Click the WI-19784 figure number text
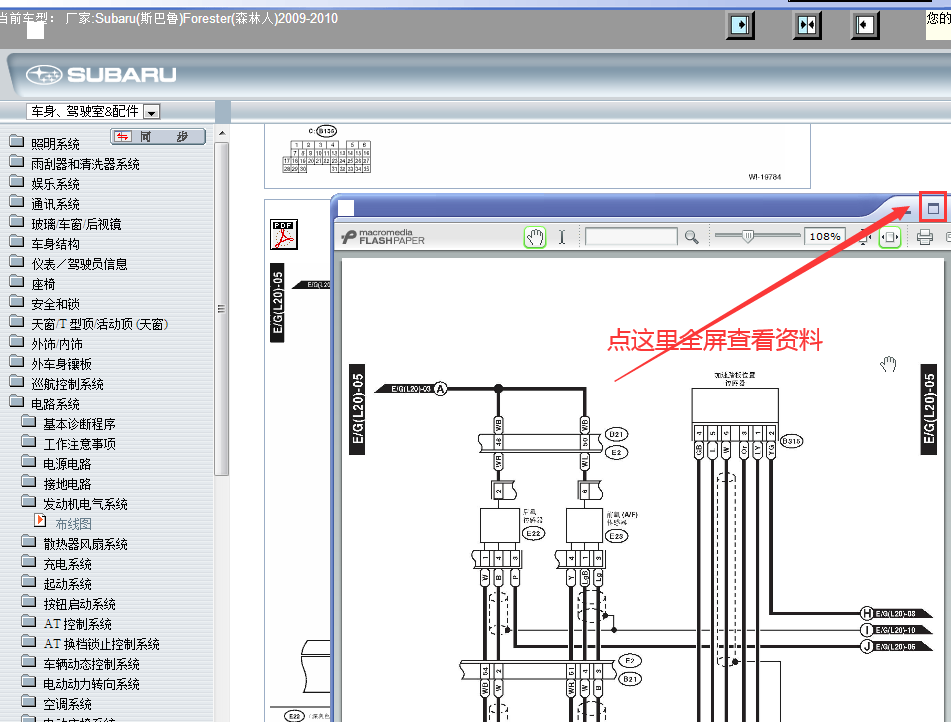The image size is (951, 722). pos(765,177)
